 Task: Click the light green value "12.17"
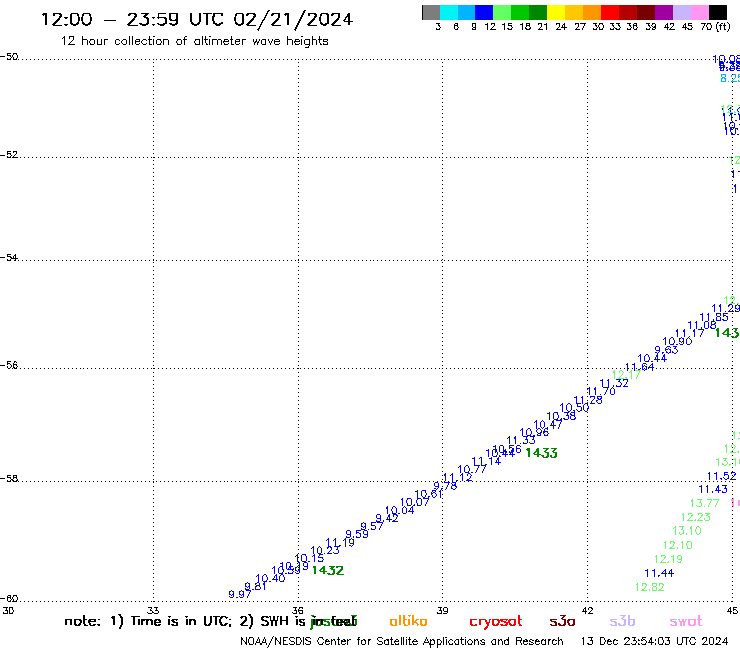coord(626,375)
